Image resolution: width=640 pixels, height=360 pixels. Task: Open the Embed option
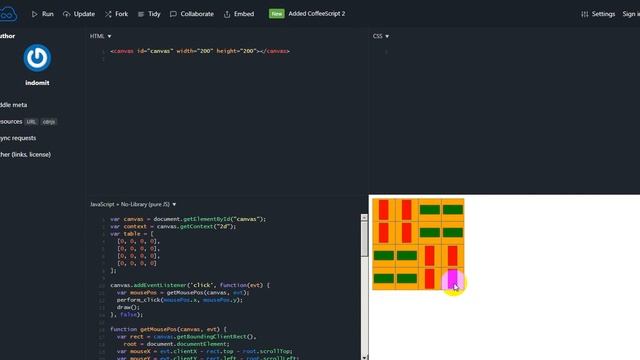(x=239, y=14)
